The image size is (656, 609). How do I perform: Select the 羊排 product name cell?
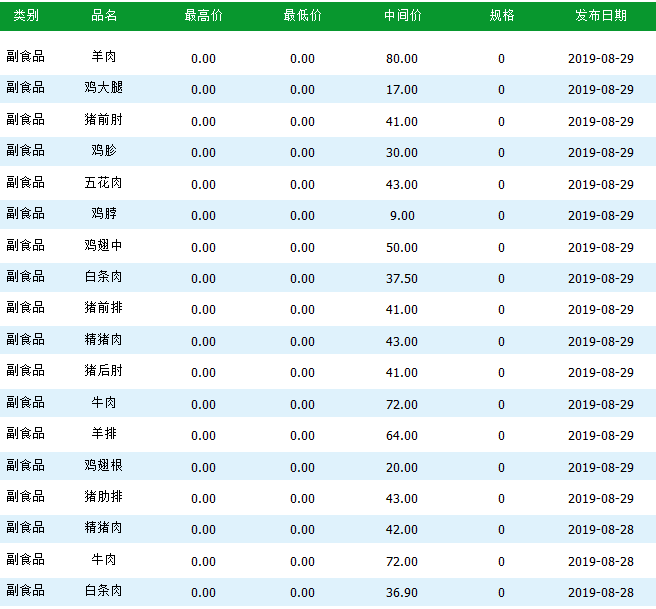pos(104,433)
